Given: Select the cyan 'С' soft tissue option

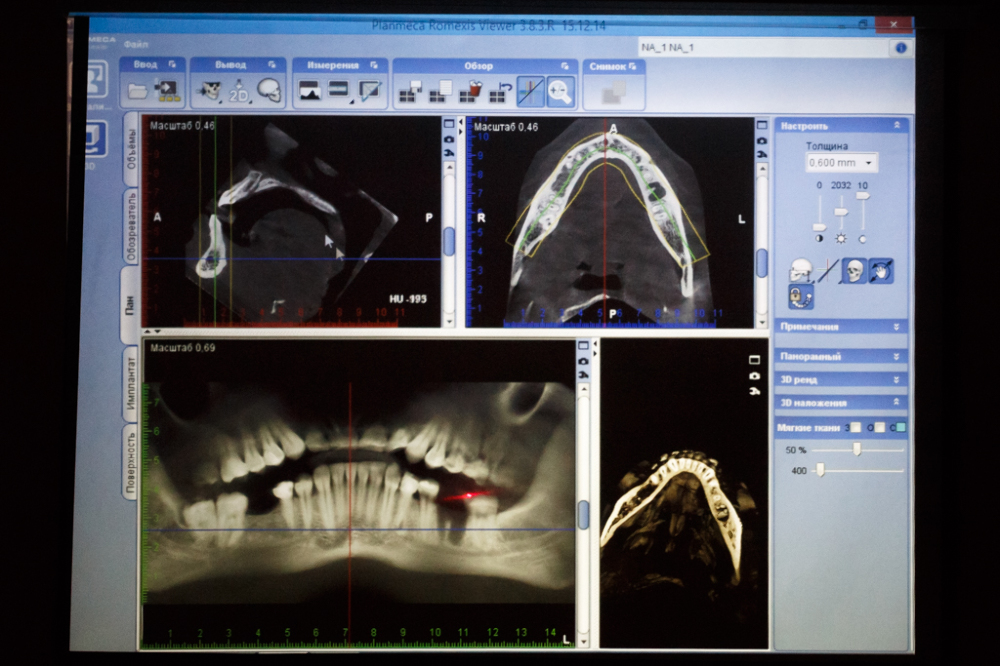Looking at the screenshot, I should pos(900,428).
